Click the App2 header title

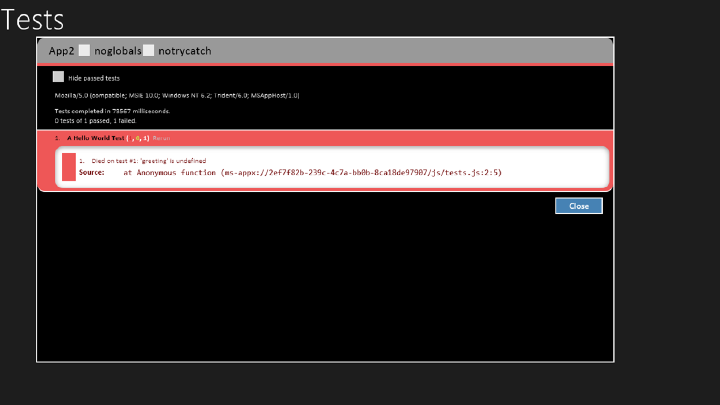pos(62,51)
